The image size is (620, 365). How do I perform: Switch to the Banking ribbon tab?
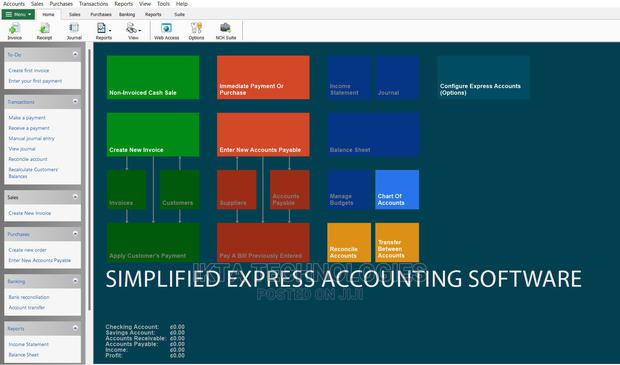tap(127, 14)
